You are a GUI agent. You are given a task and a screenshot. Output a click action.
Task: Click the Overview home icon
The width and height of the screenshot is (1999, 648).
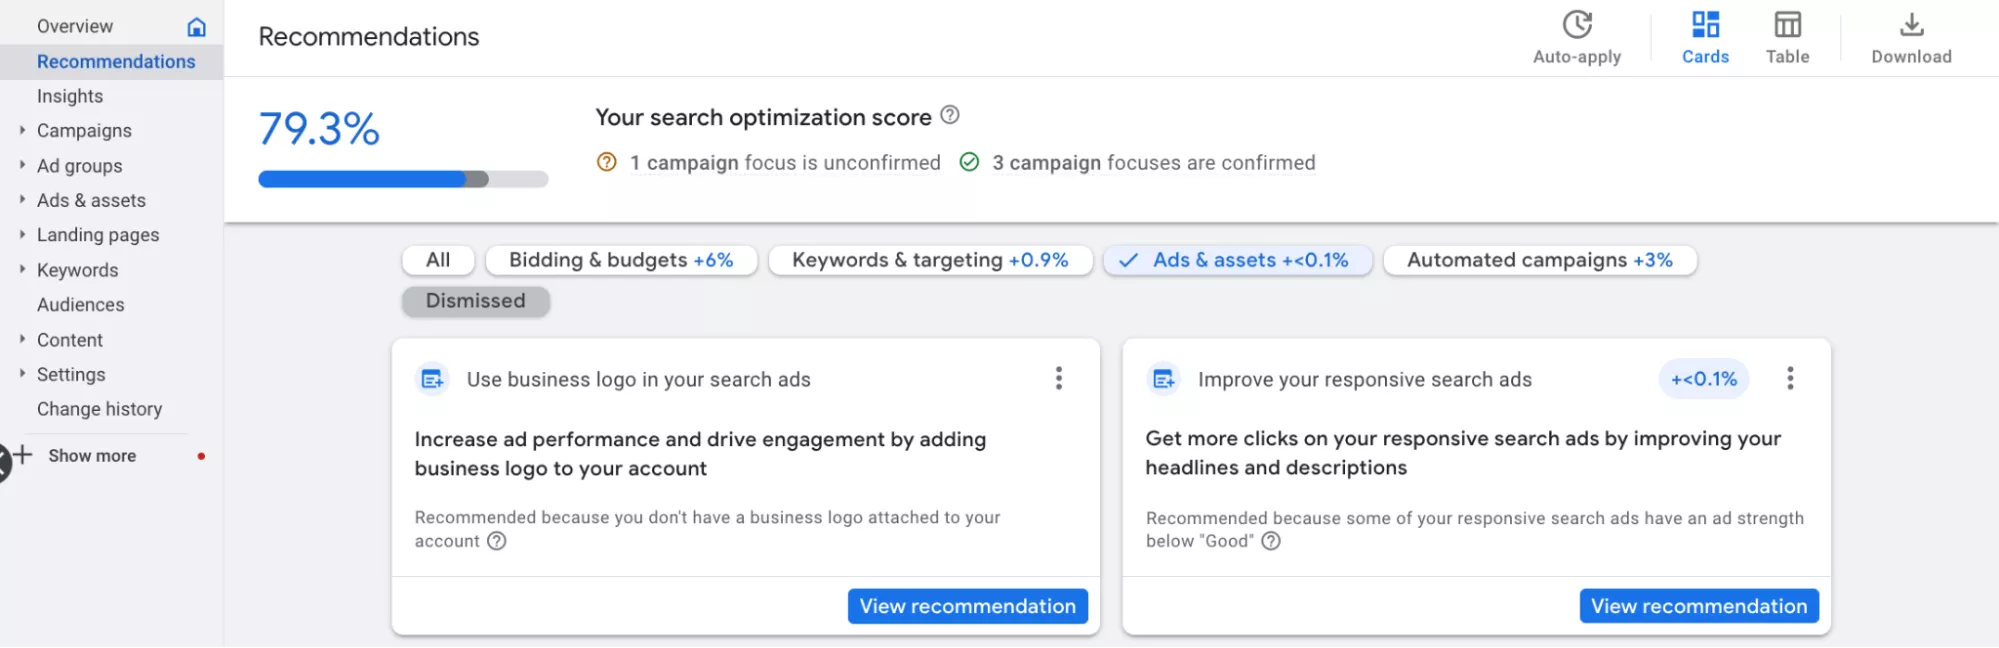pyautogui.click(x=197, y=27)
